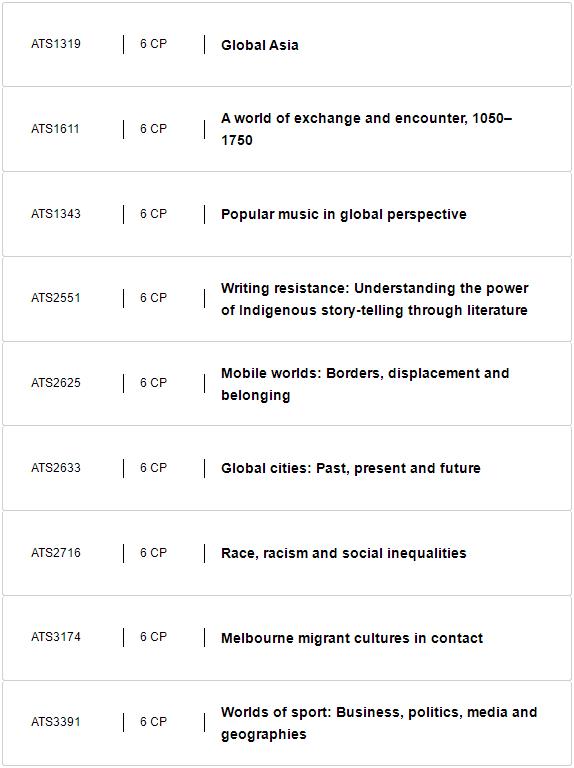This screenshot has height=768, width=574.
Task: Open Popular music in global perspective
Action: tap(343, 214)
